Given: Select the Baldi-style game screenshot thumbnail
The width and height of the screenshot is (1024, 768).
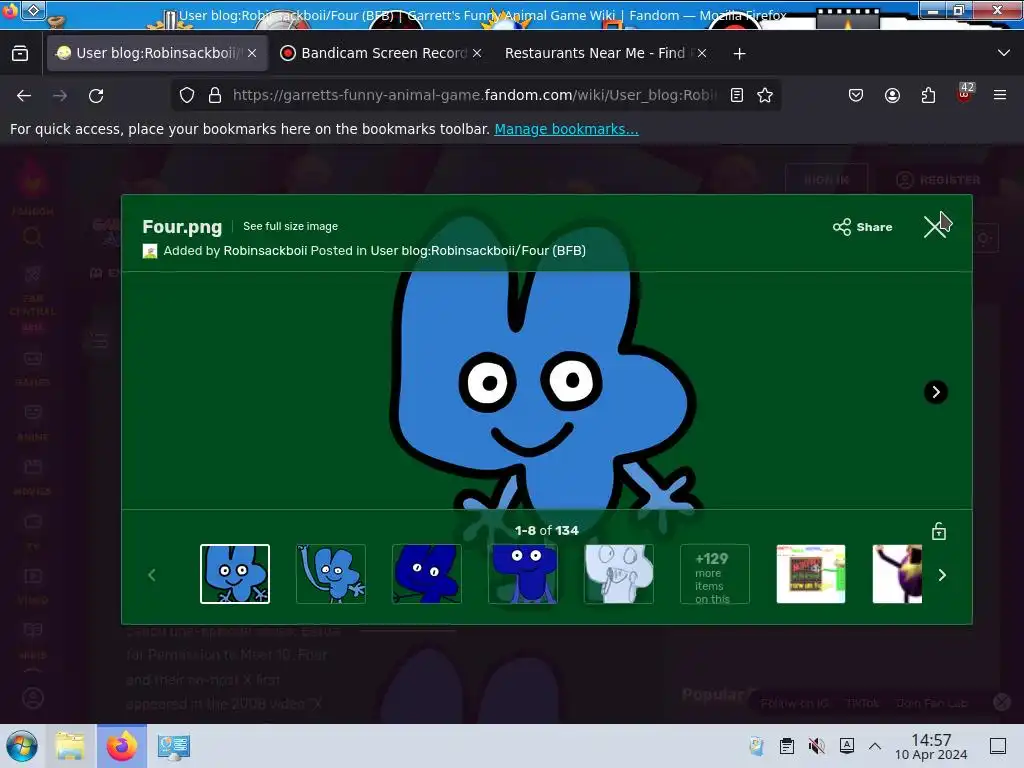Looking at the screenshot, I should tap(811, 574).
